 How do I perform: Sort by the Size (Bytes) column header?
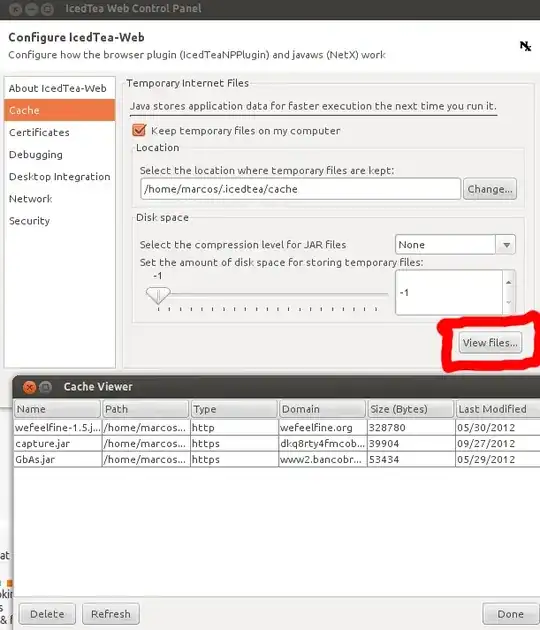(x=410, y=409)
